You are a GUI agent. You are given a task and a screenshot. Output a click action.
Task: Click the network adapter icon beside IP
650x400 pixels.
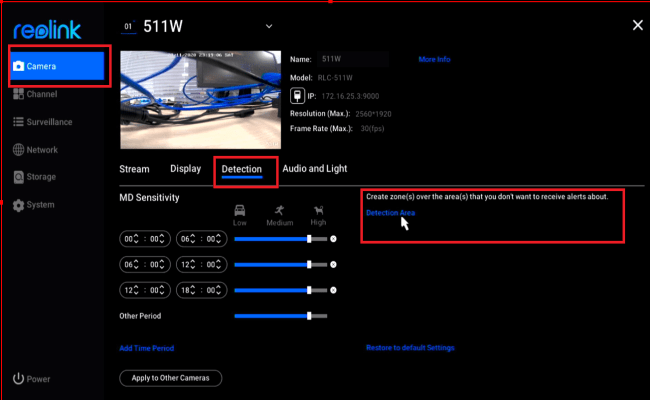297,96
